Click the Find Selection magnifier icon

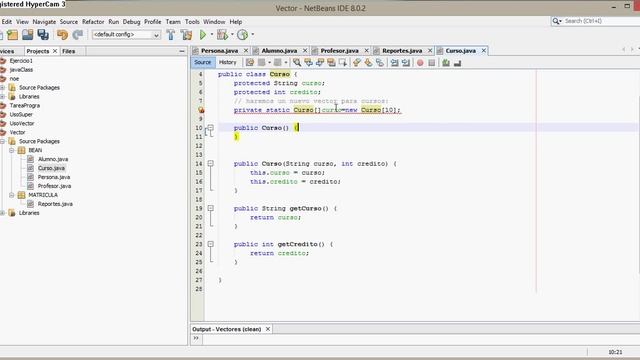coord(297,62)
